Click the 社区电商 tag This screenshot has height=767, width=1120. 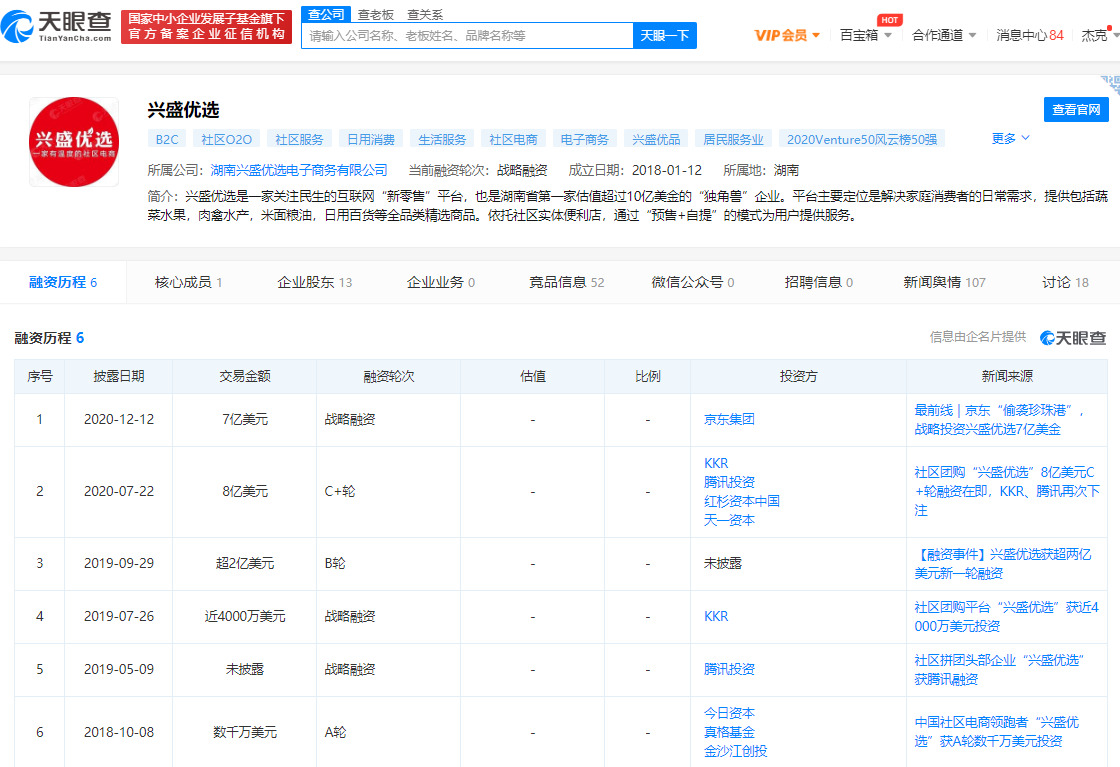tap(514, 139)
